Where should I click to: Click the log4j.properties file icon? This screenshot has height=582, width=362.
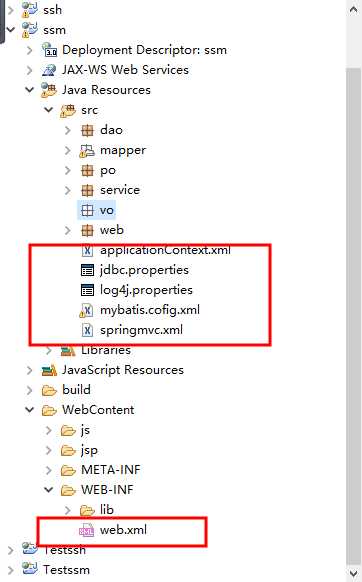pyautogui.click(x=87, y=290)
